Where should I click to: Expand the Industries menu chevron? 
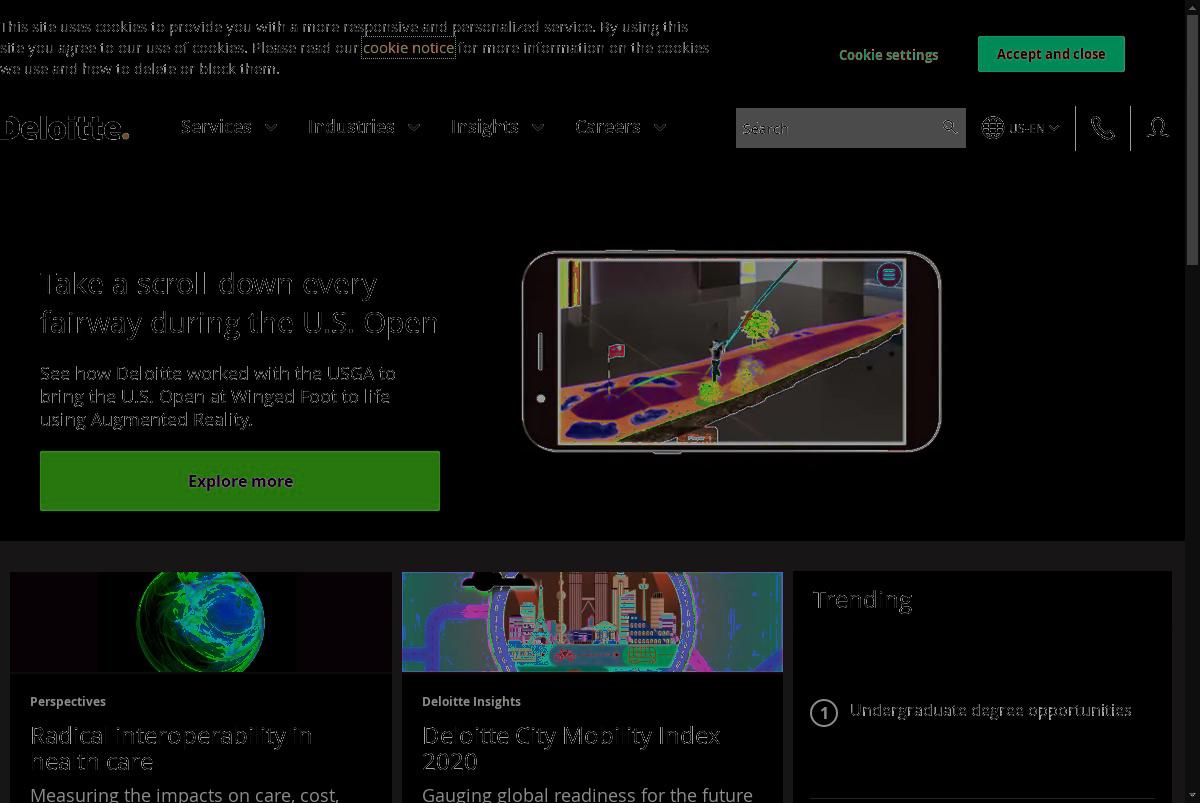click(414, 127)
